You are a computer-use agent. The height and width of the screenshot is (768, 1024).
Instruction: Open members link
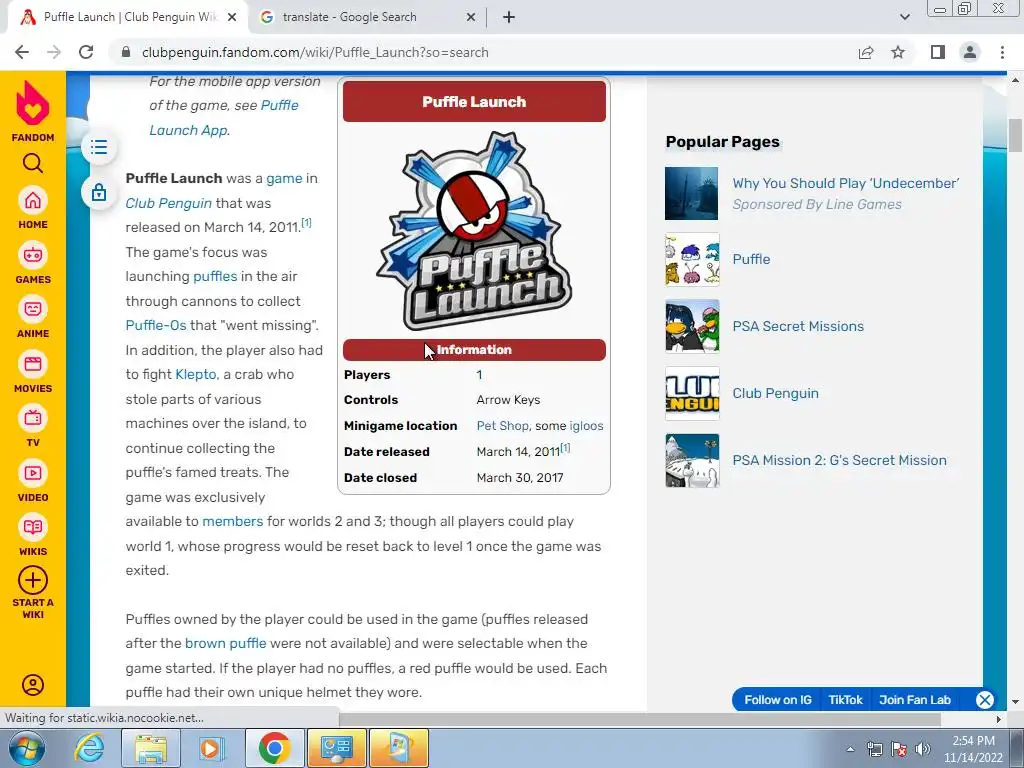coord(232,521)
